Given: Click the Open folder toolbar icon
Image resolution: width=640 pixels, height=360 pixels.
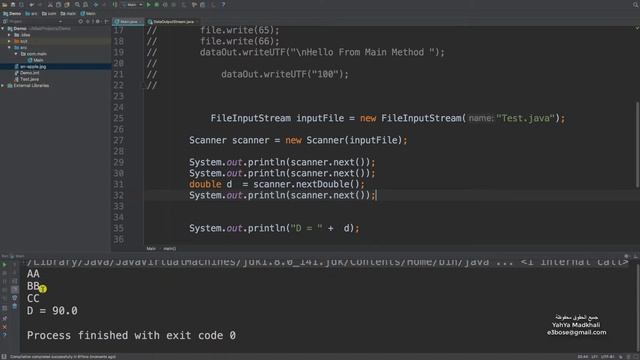Looking at the screenshot, I should [4, 4].
